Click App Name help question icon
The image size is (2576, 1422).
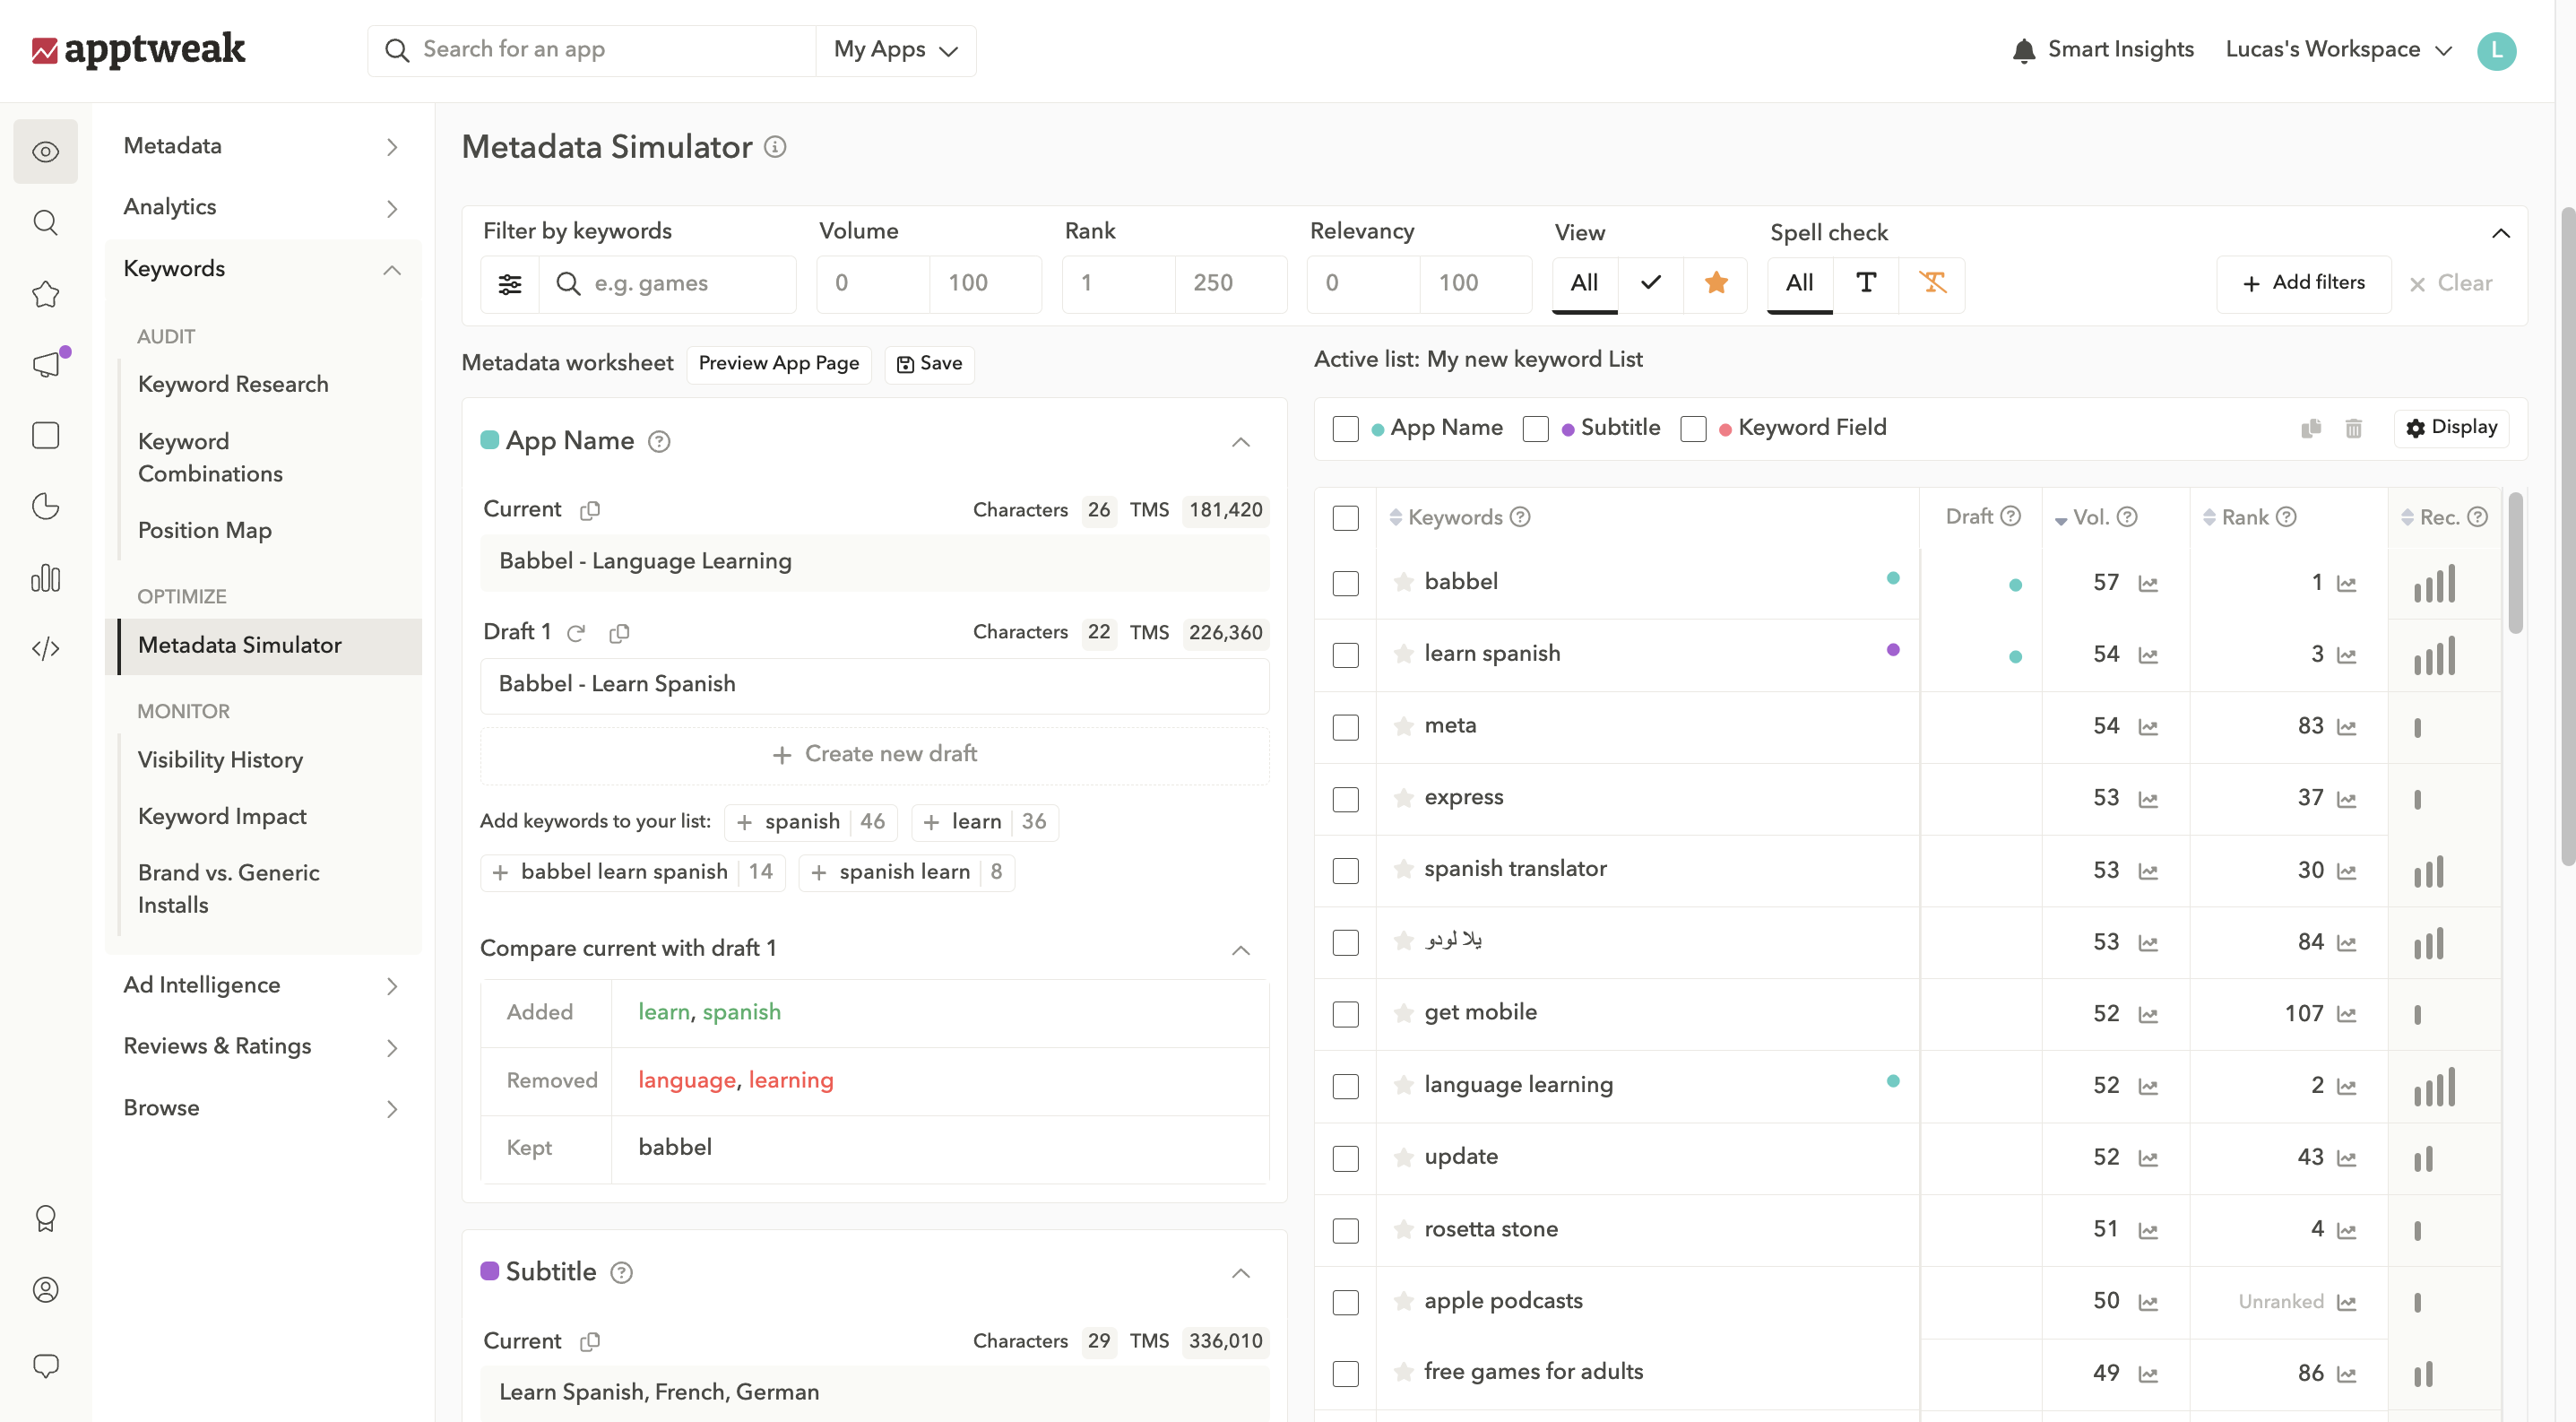[659, 441]
